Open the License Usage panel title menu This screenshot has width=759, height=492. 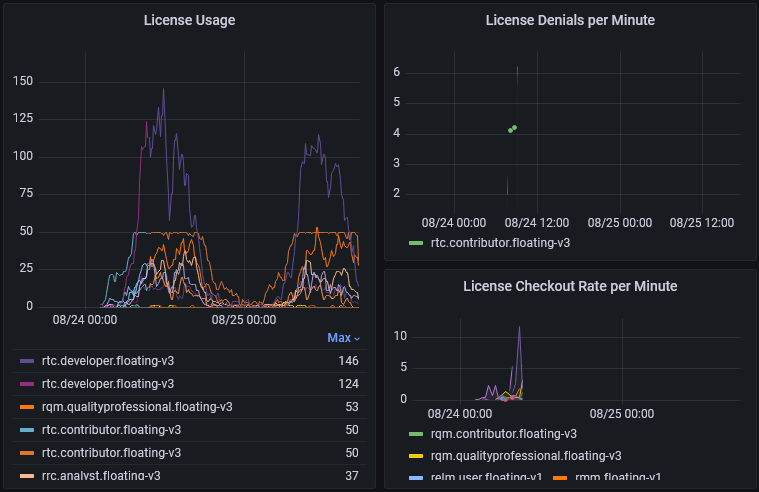(x=189, y=20)
